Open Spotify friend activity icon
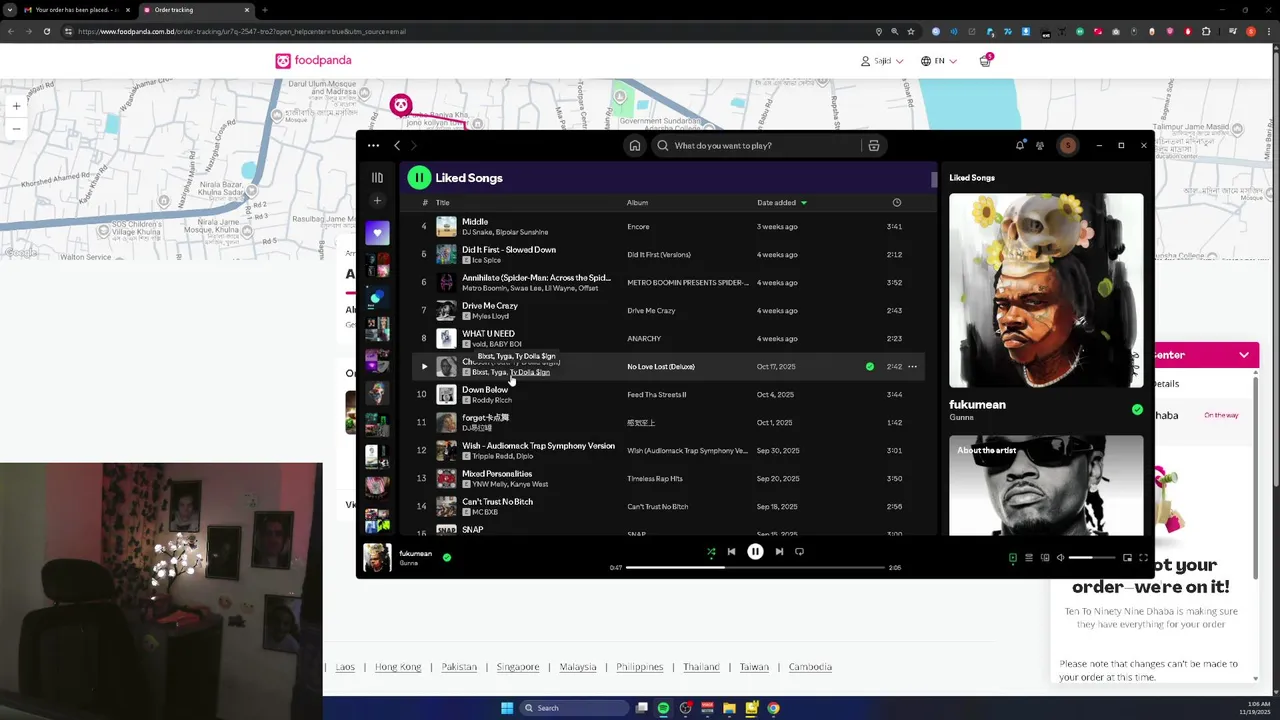1280x720 pixels. click(1040, 146)
